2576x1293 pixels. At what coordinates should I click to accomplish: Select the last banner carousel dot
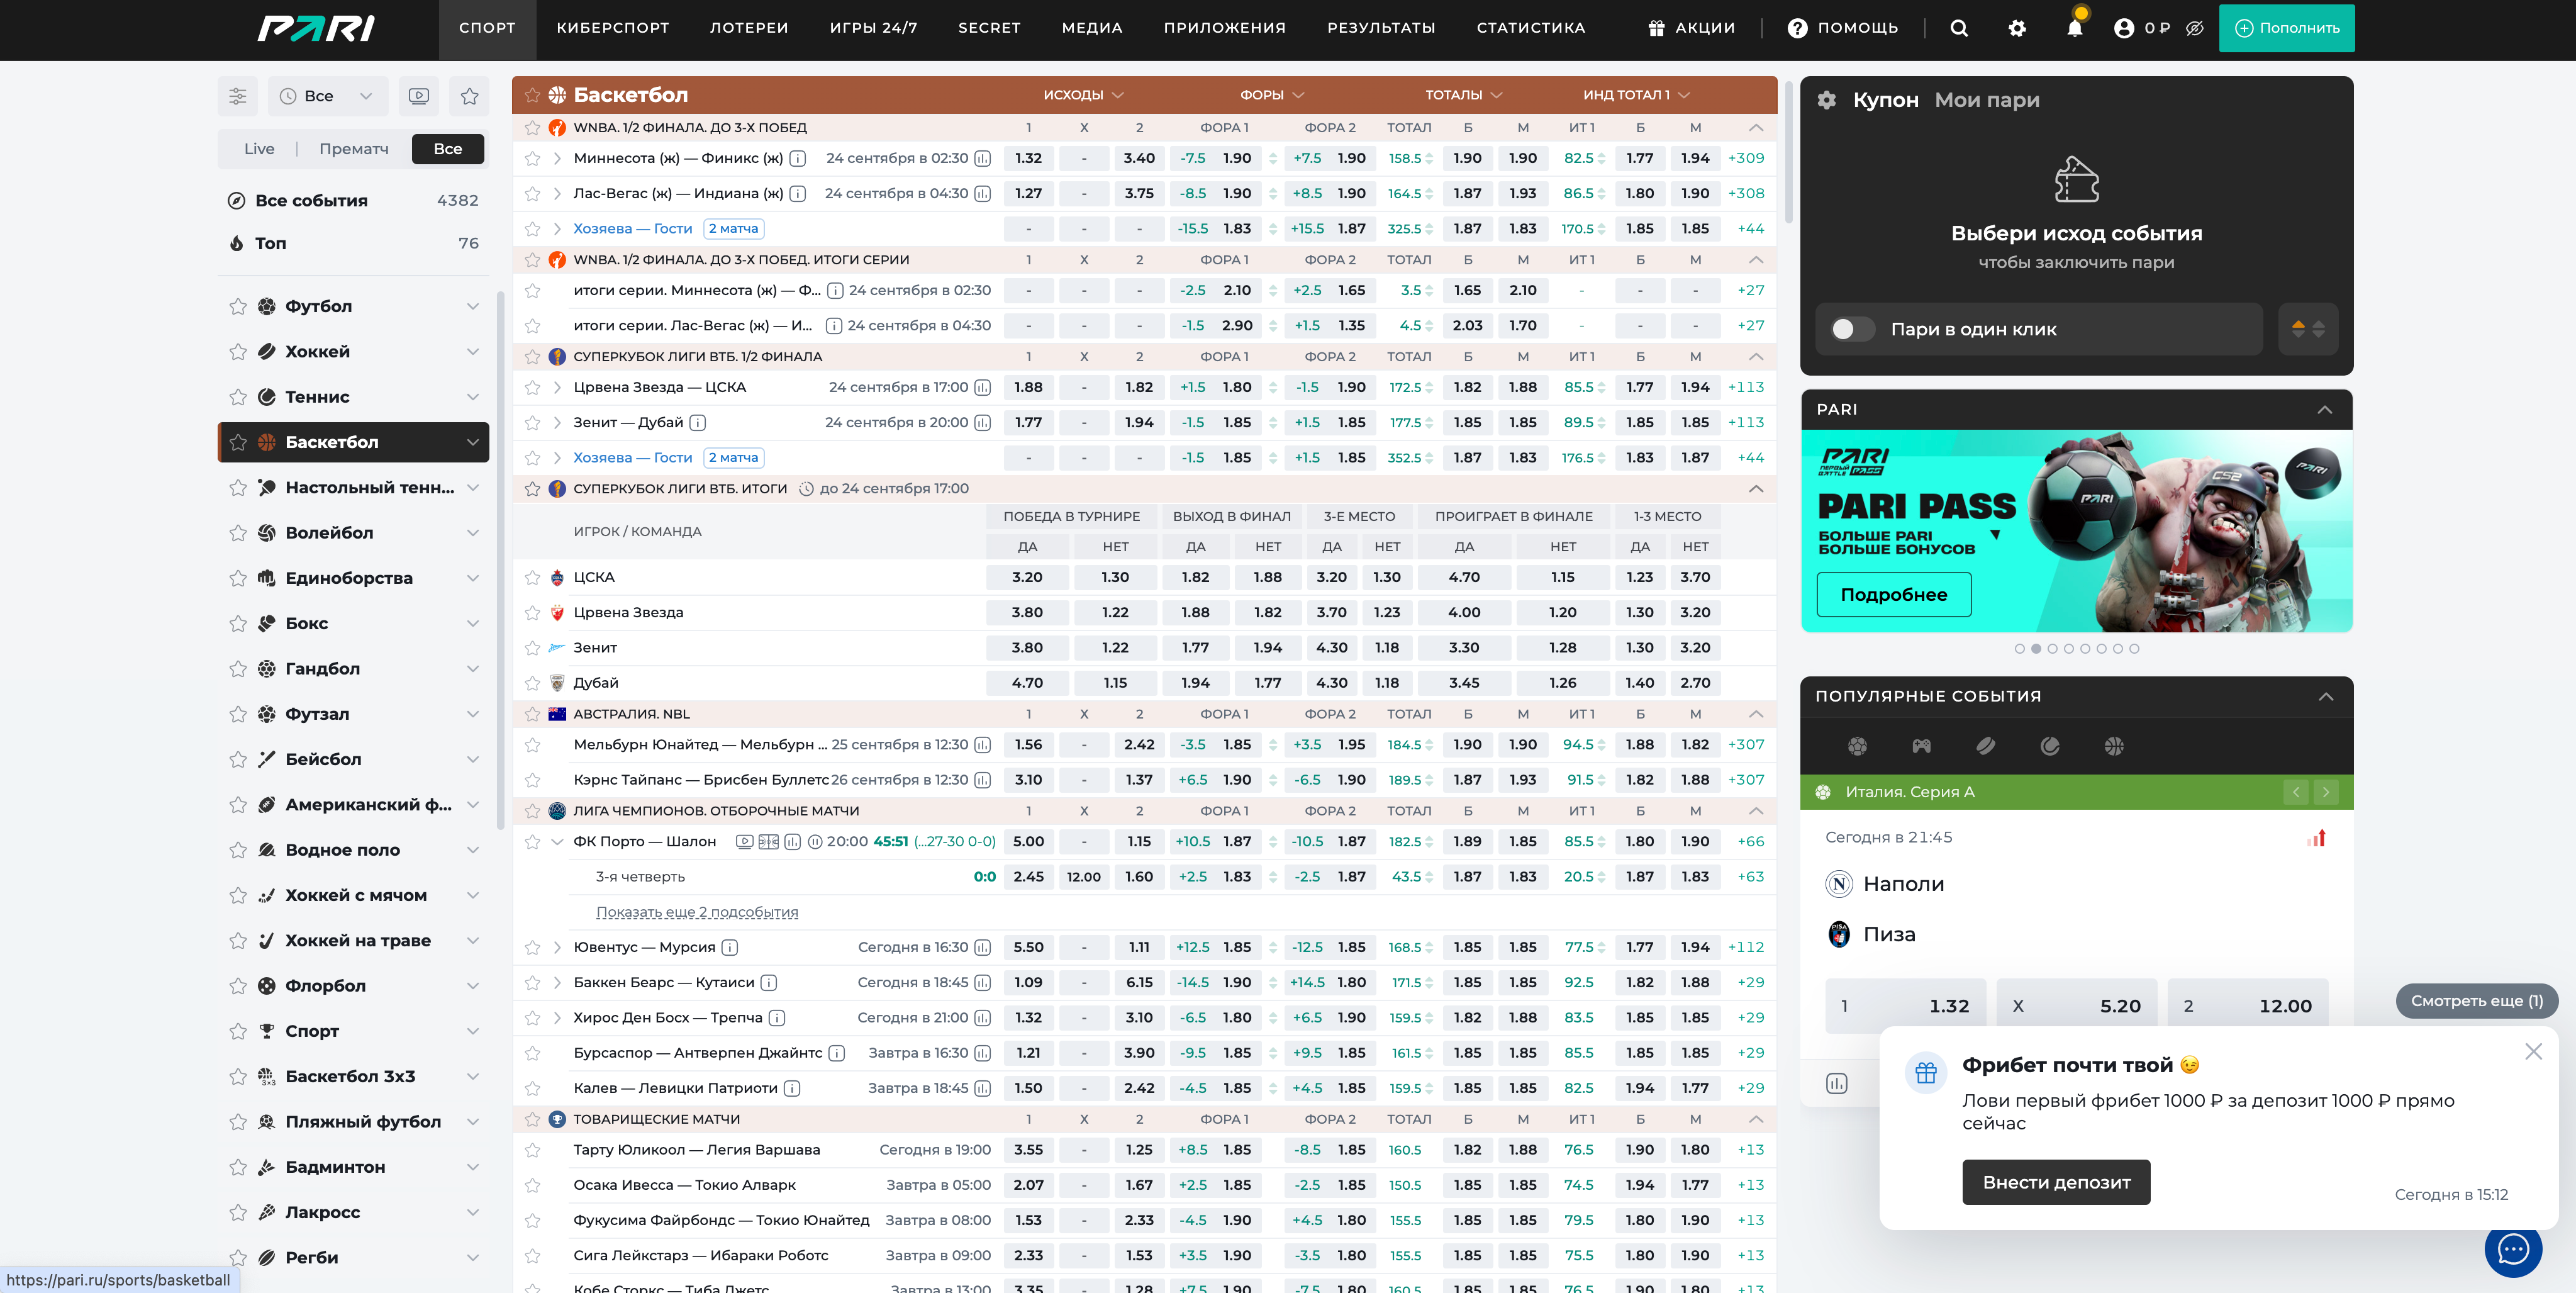(2134, 649)
